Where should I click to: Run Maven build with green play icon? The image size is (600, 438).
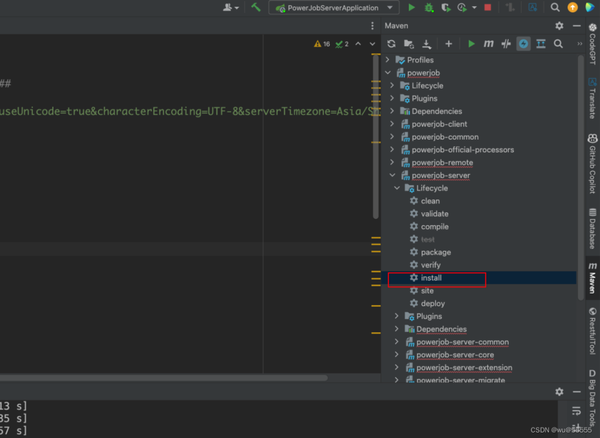[471, 44]
